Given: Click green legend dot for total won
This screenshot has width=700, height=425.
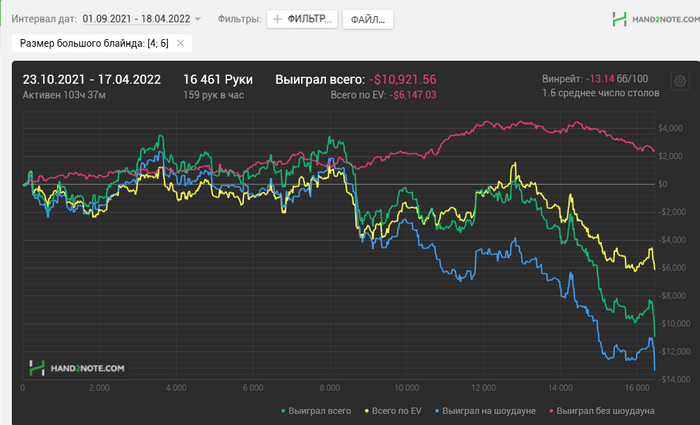Looking at the screenshot, I should 283,411.
